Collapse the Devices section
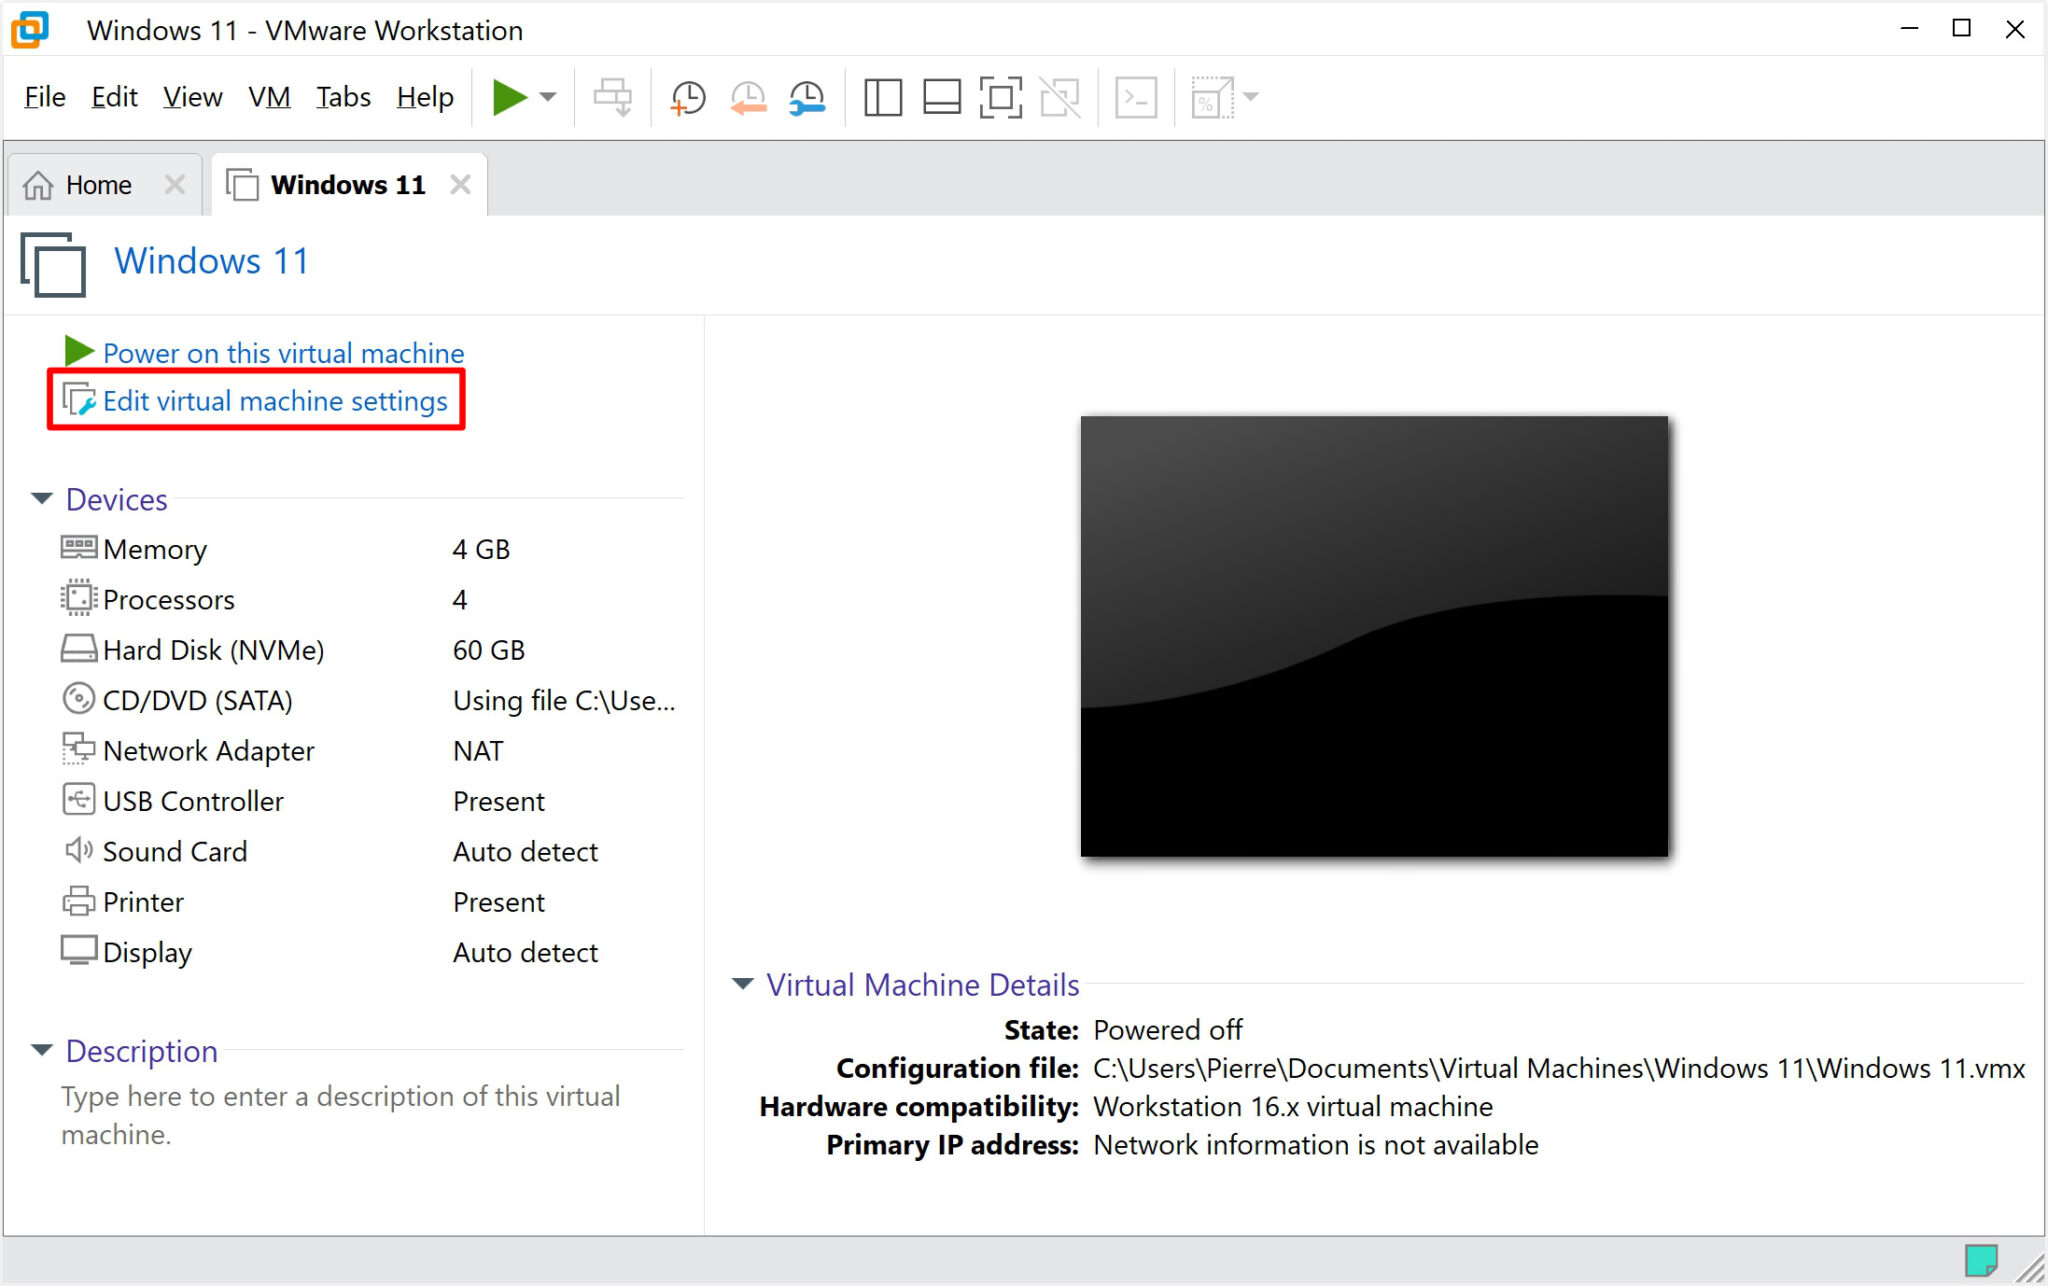 (42, 498)
